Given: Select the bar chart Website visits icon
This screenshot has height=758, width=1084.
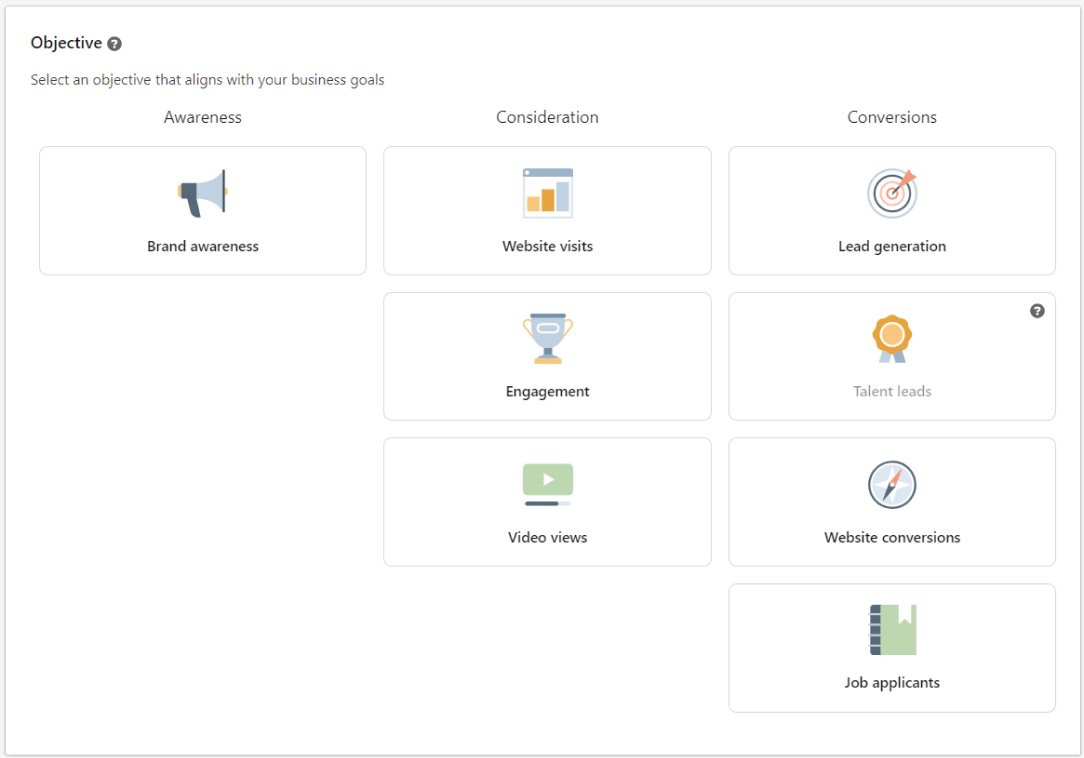Looking at the screenshot, I should coord(548,193).
